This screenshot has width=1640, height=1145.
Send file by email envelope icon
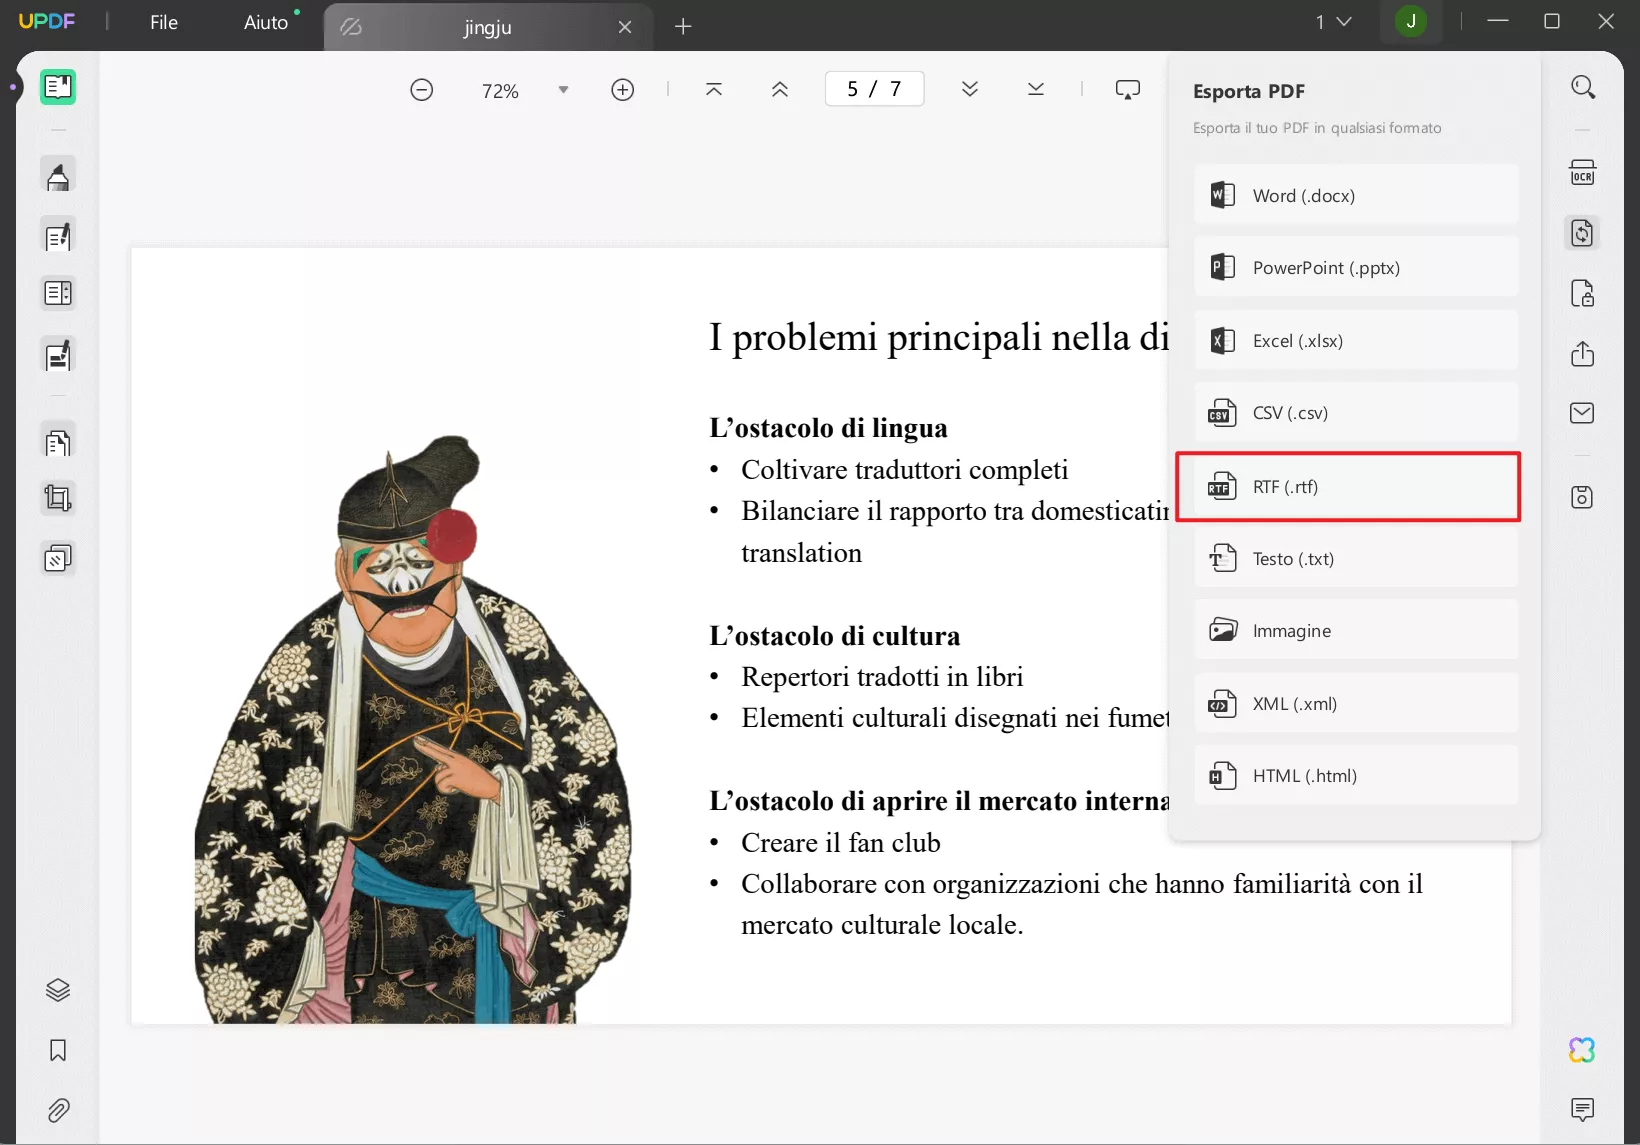click(1582, 413)
